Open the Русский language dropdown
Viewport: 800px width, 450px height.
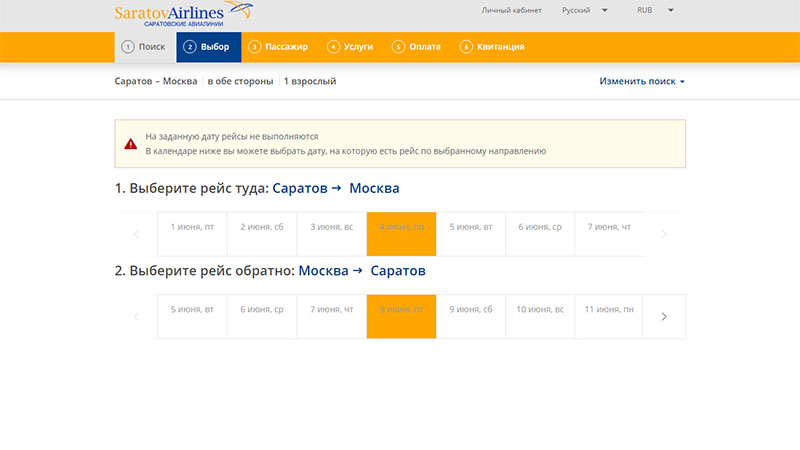click(584, 10)
